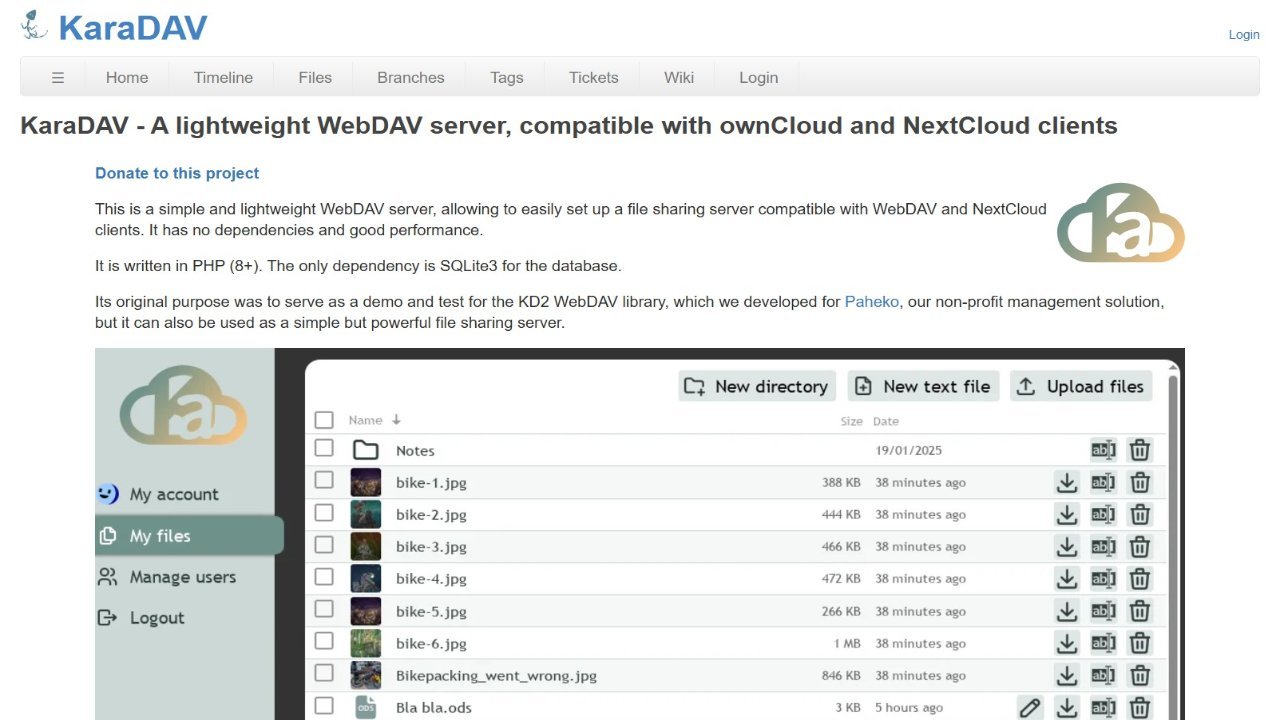This screenshot has width=1280, height=720.
Task: Select the bike-1.jpg checkbox
Action: 324,480
